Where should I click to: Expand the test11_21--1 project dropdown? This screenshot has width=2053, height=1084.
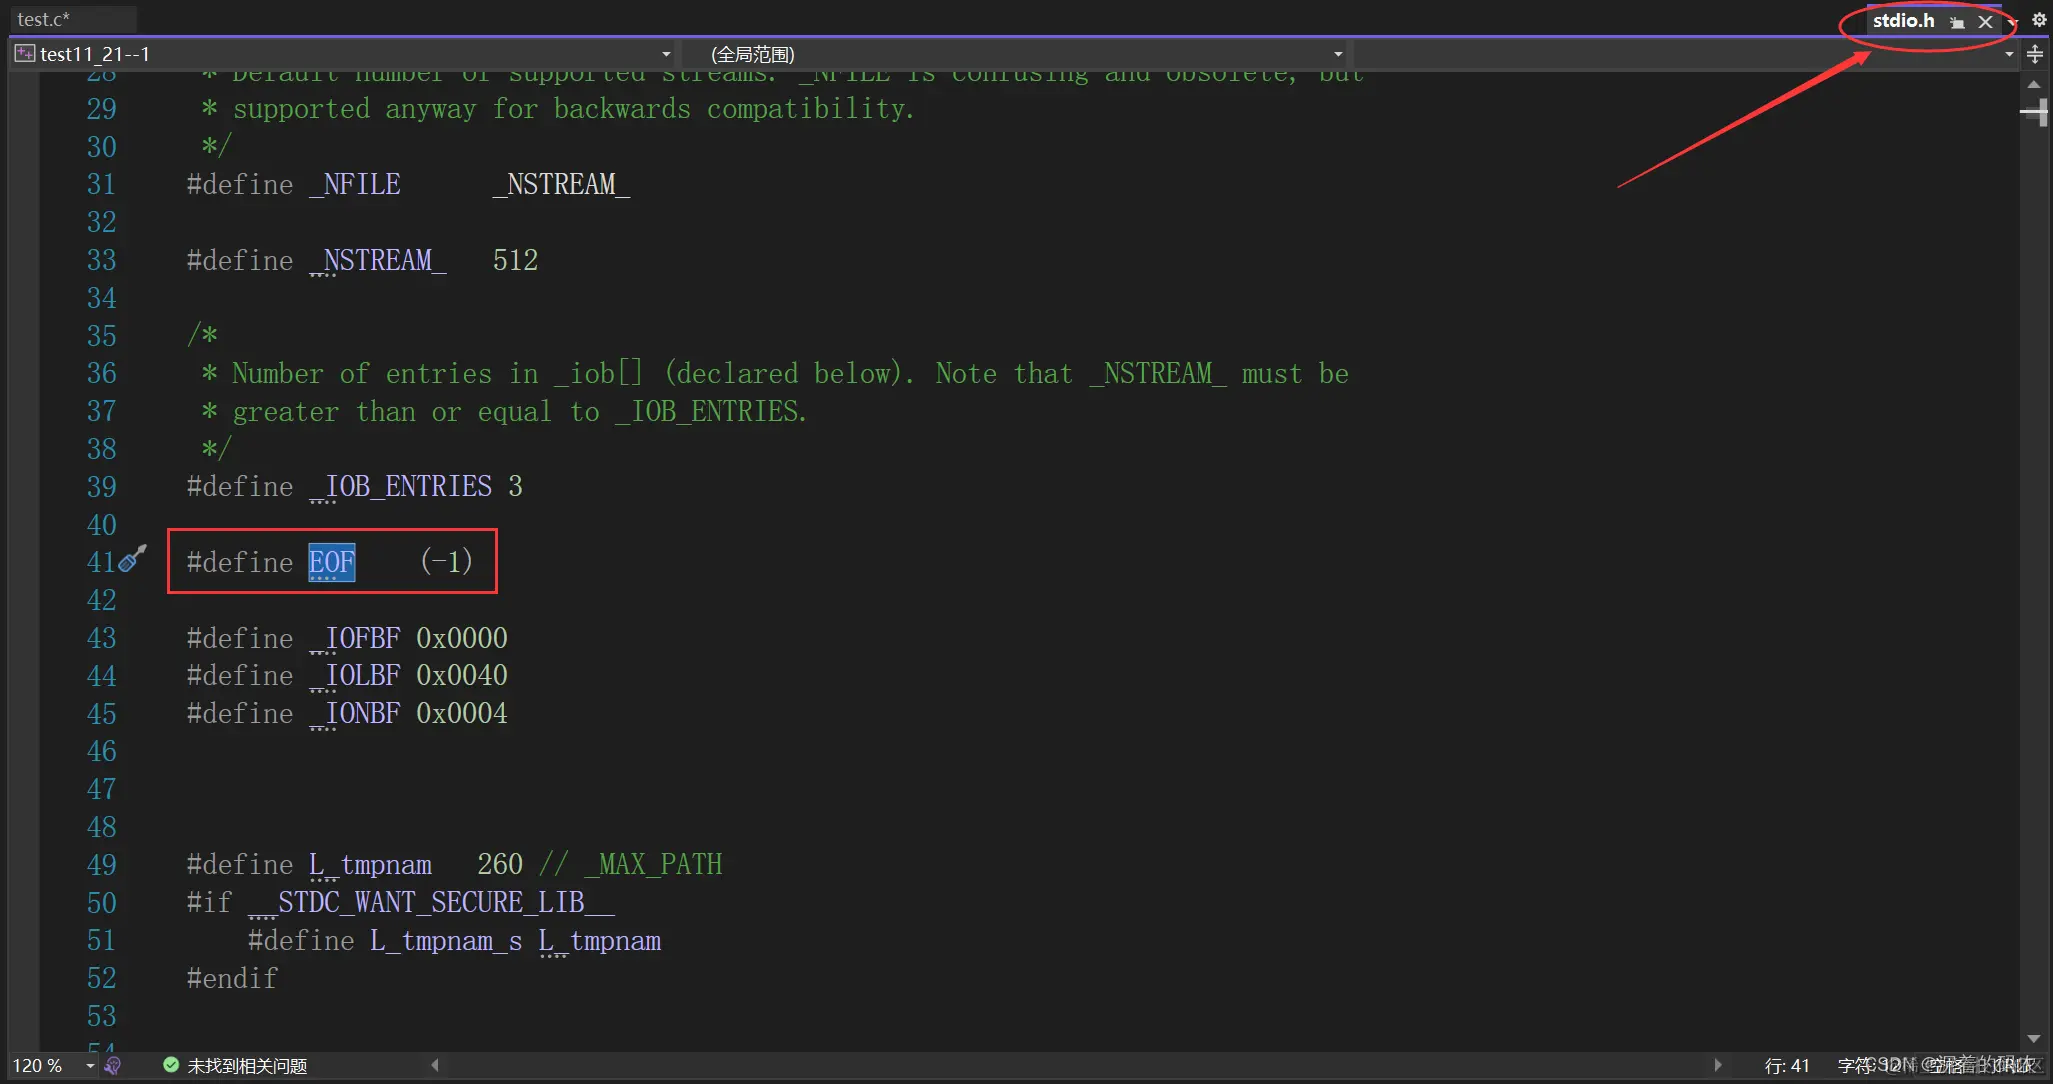coord(666,54)
